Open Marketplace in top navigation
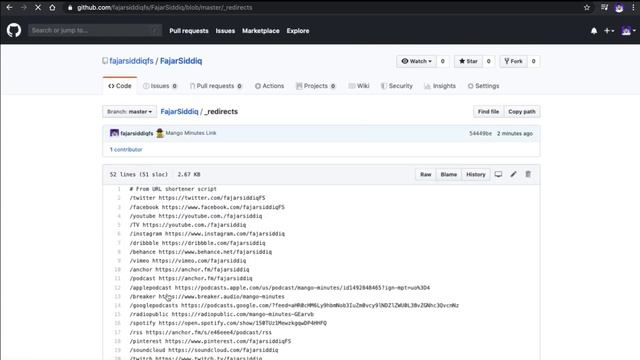The image size is (640, 360). click(x=261, y=31)
